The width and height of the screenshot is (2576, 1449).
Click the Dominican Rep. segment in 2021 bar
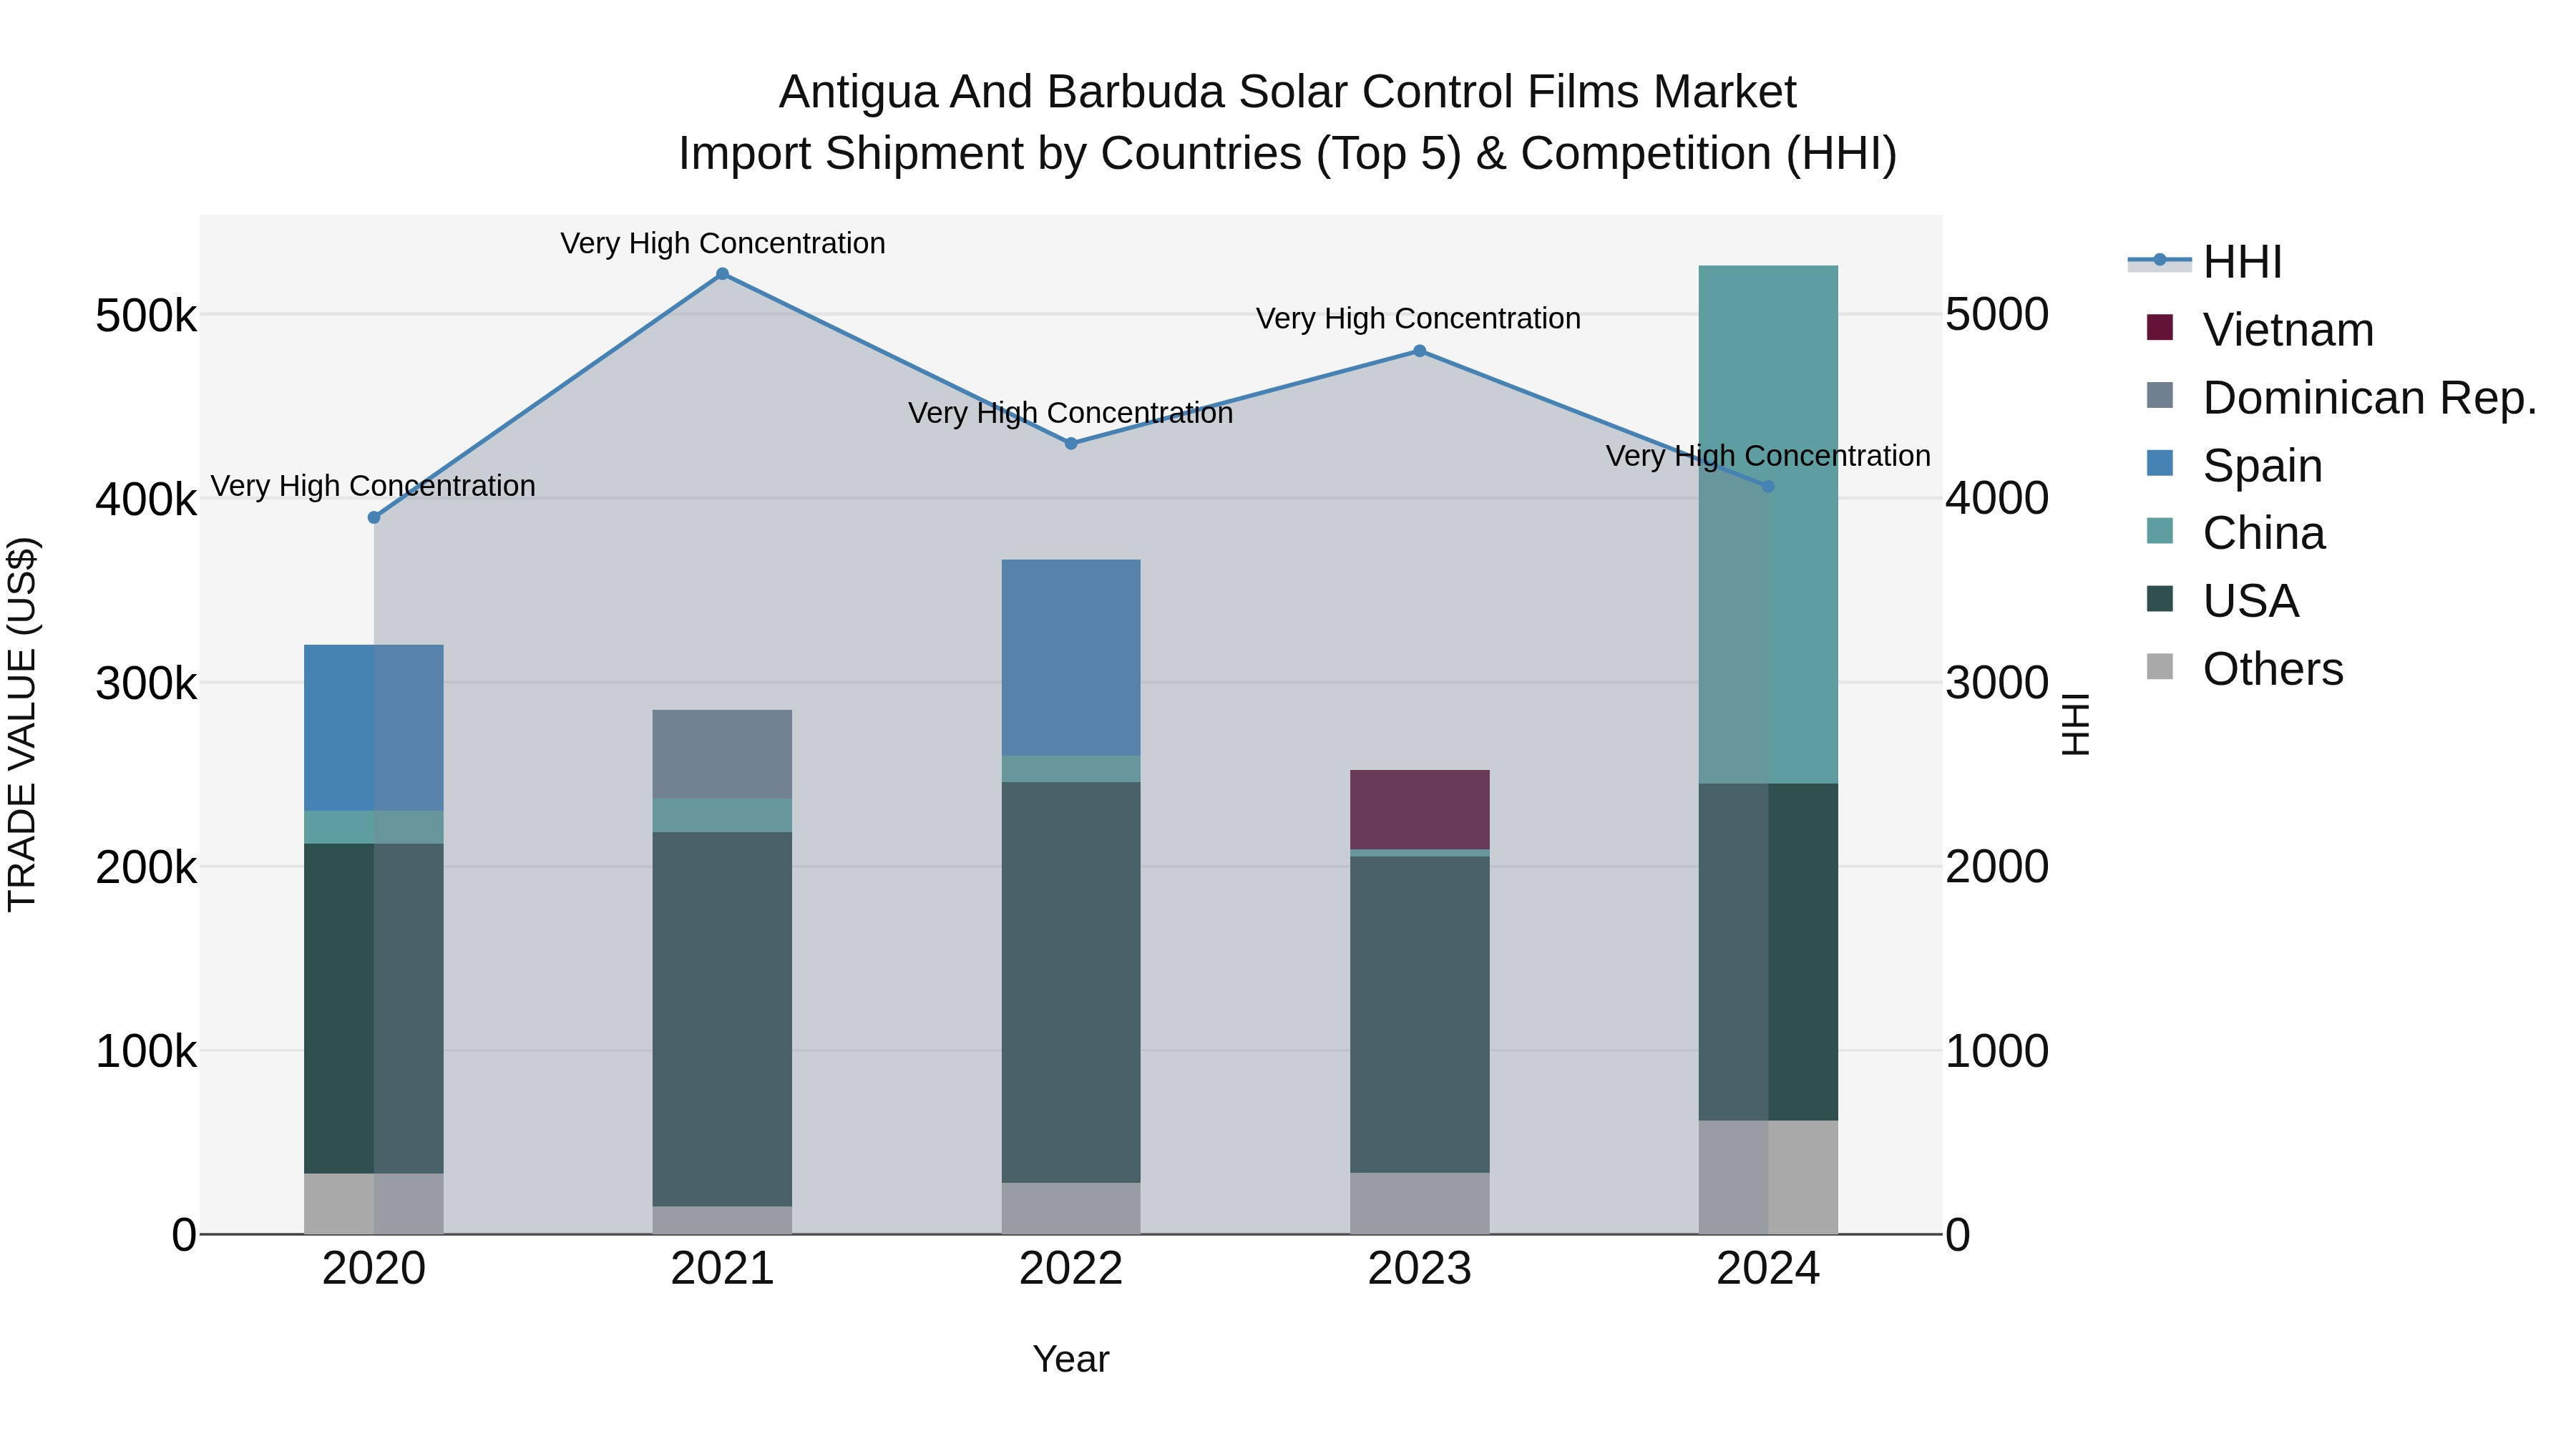click(722, 754)
